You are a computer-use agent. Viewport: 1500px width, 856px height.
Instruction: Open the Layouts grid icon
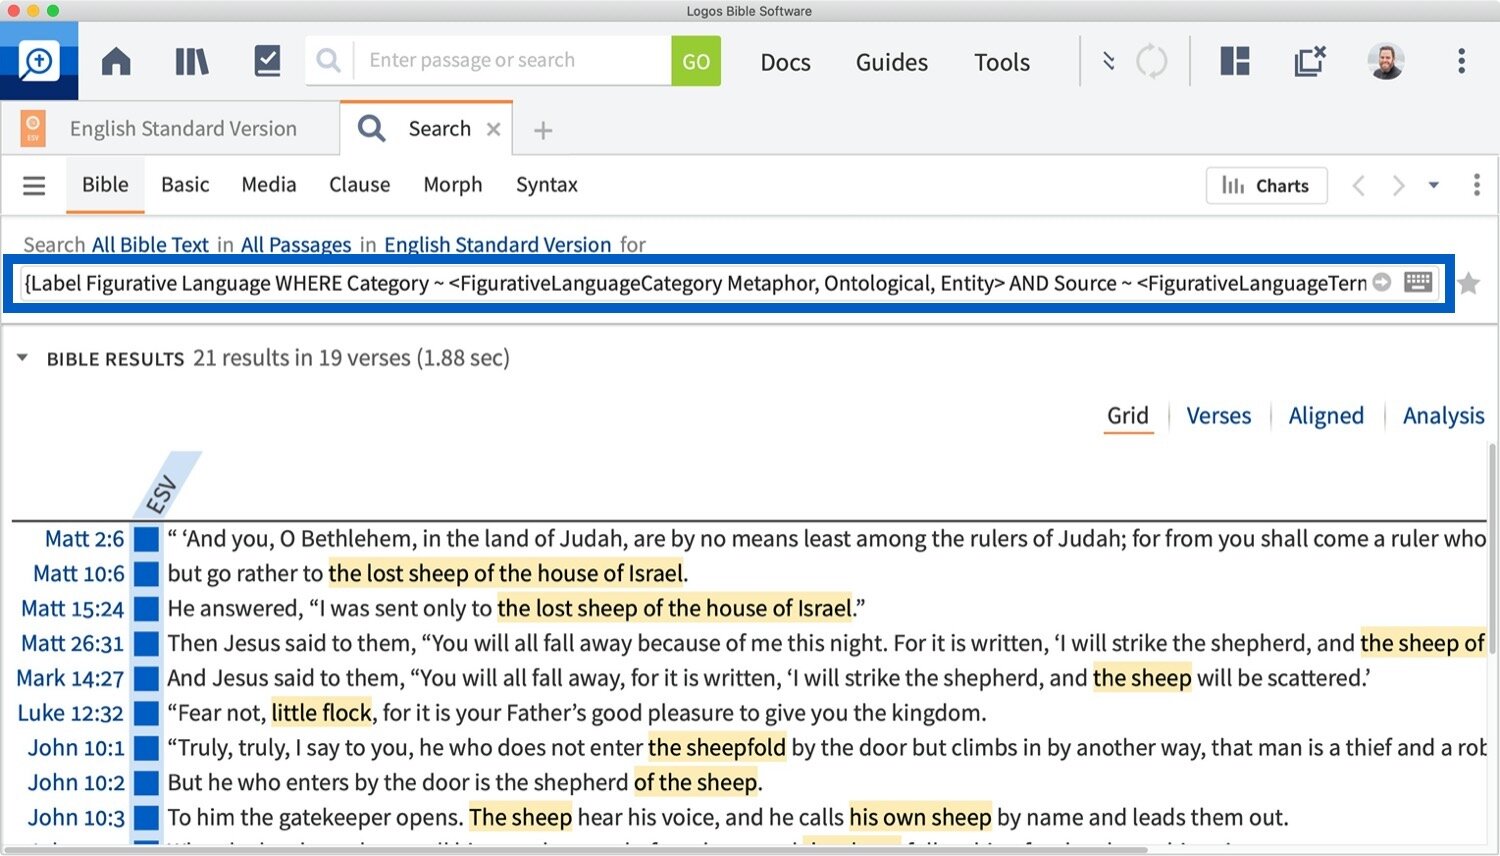1235,61
